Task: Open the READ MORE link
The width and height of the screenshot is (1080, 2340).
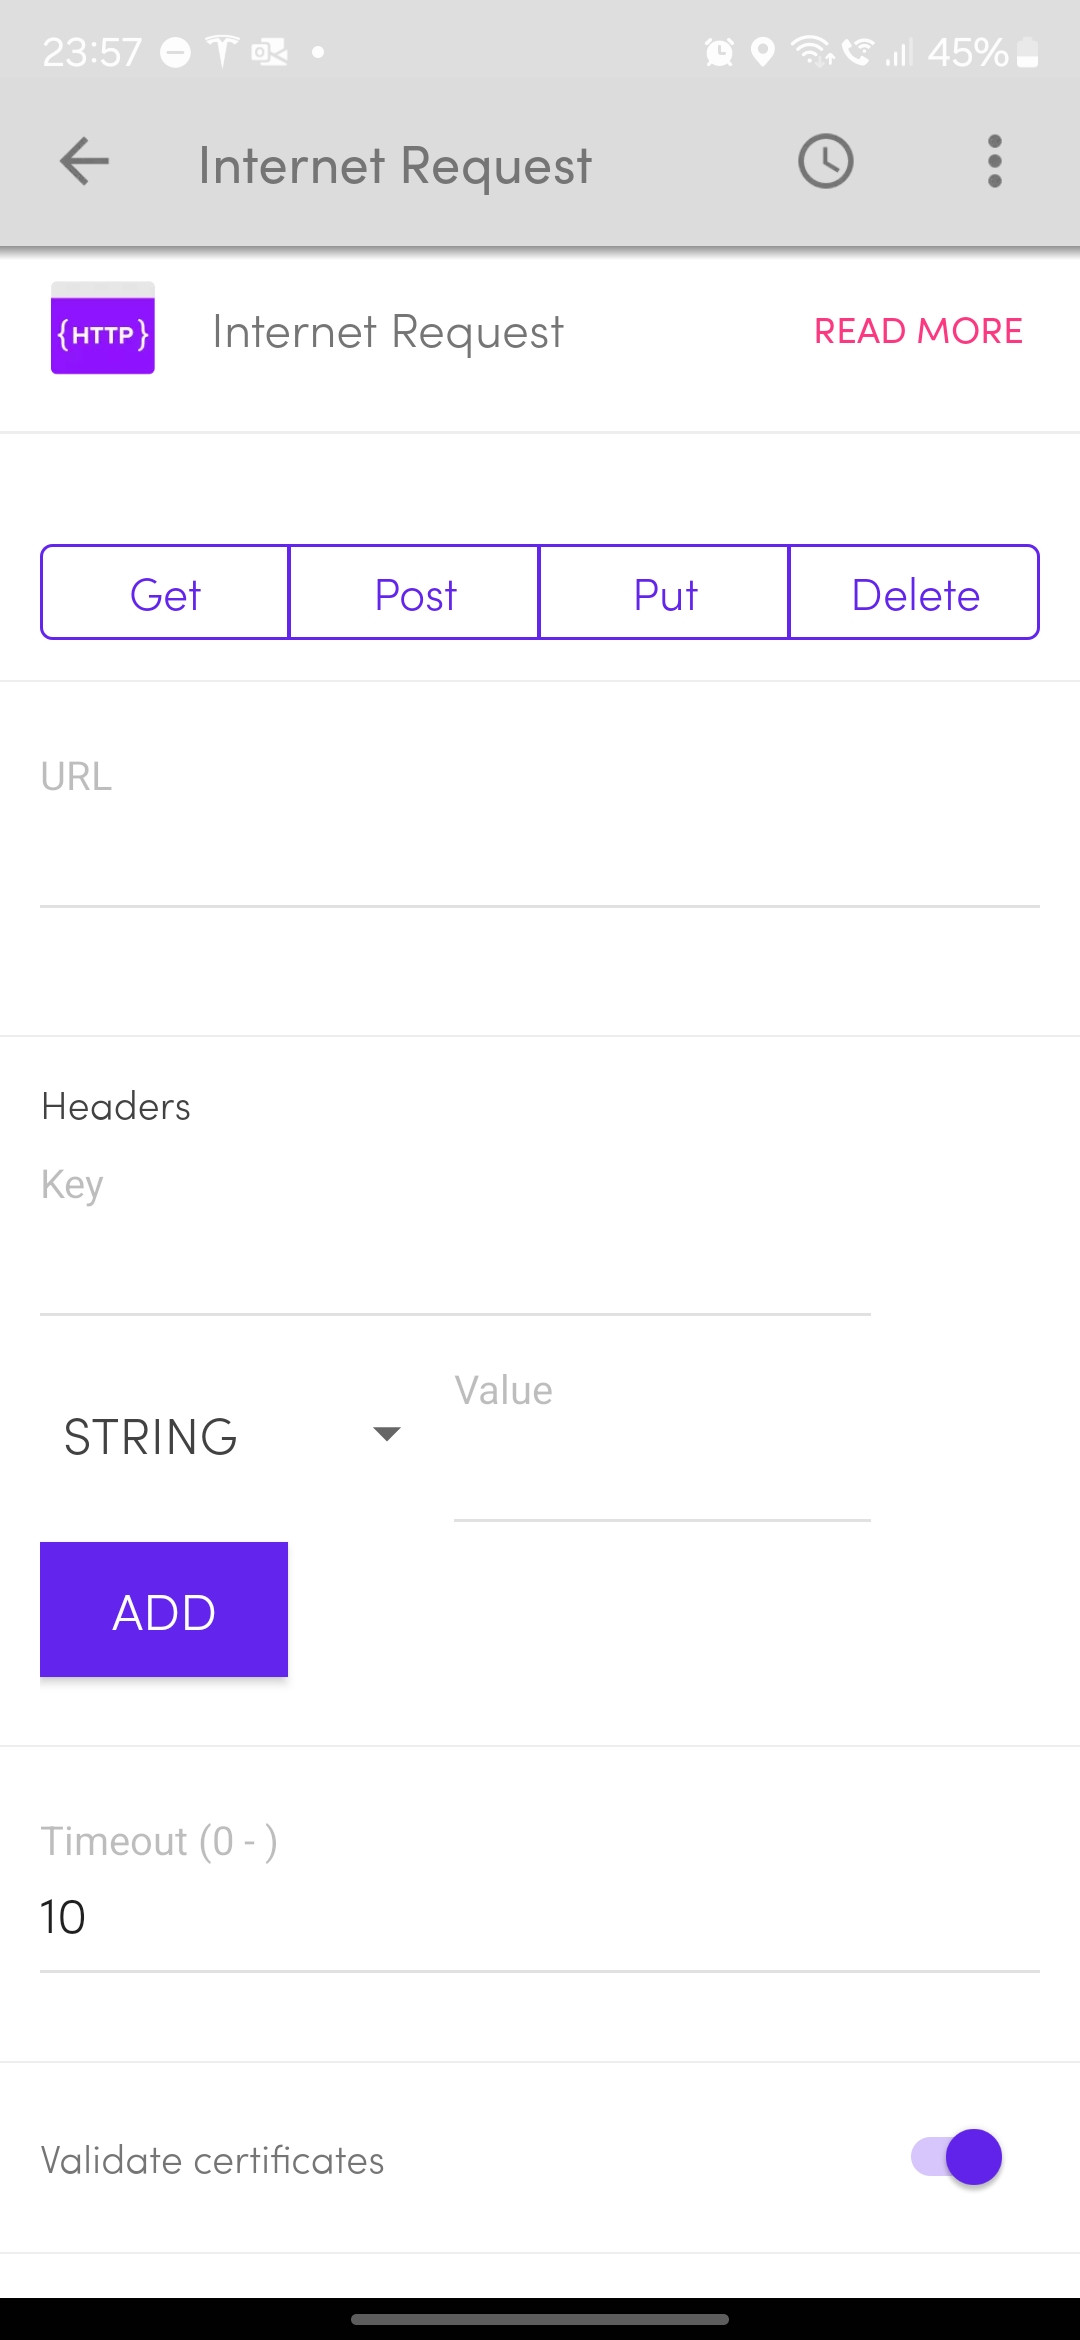Action: pyautogui.click(x=918, y=331)
